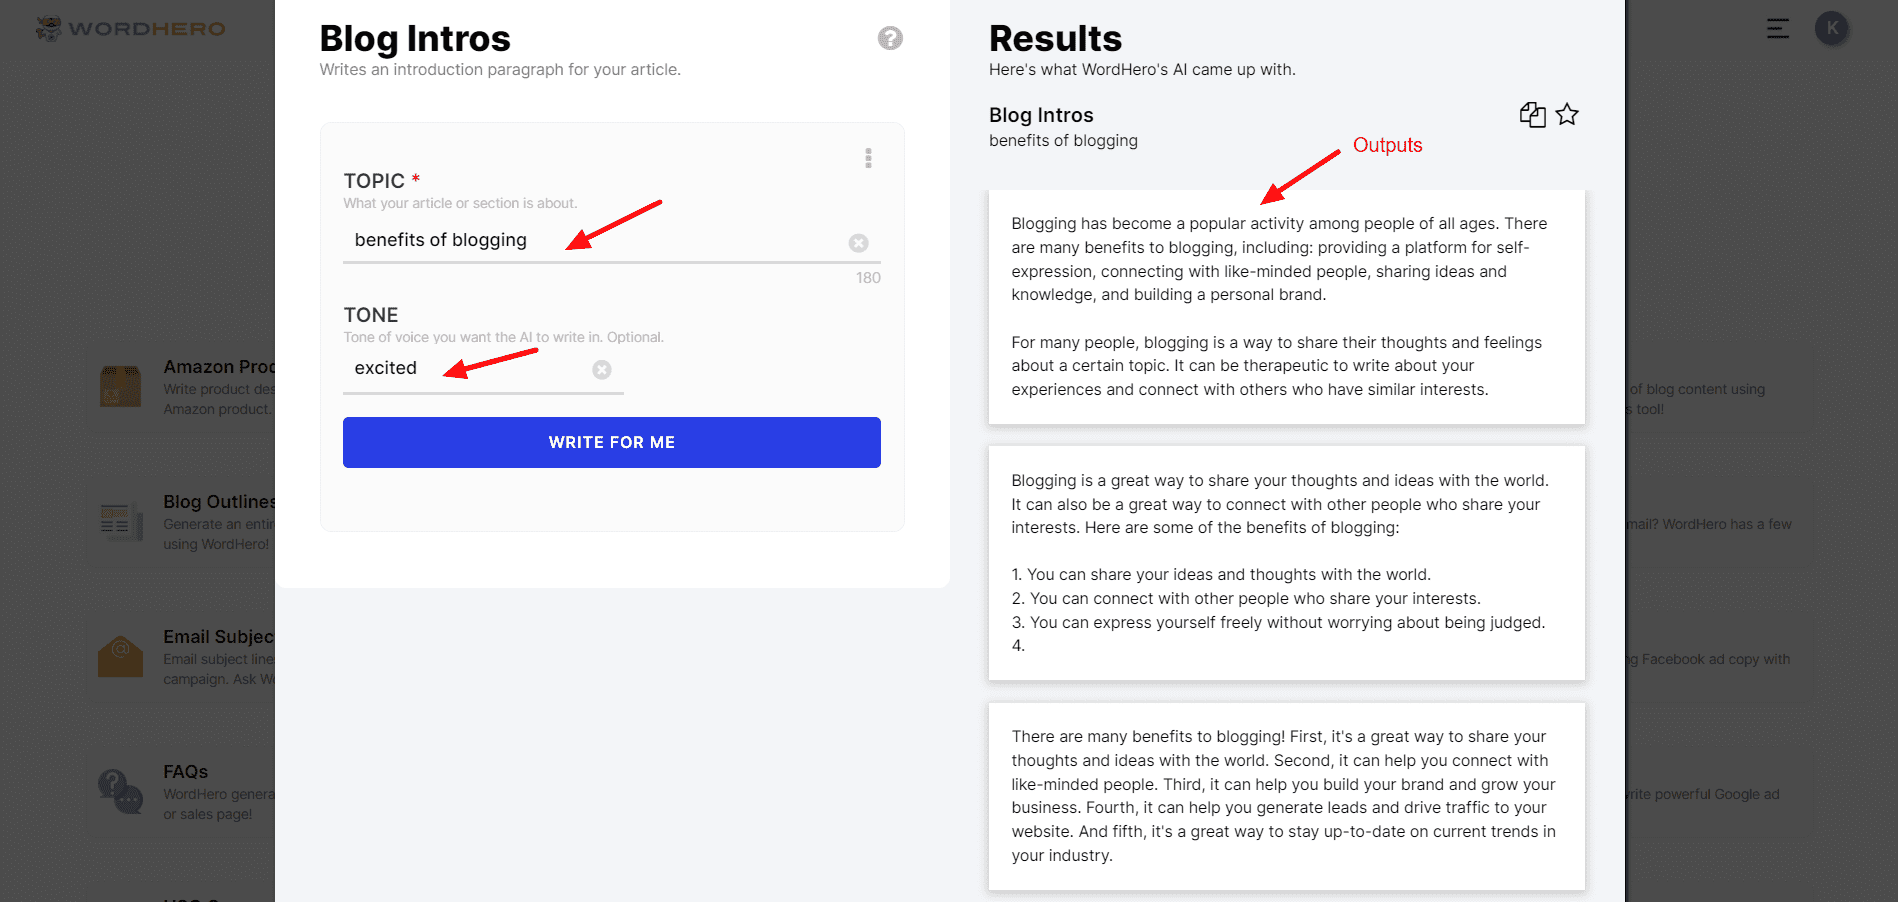Viewport: 1898px width, 902px height.
Task: Click the WRITE FOR ME button
Action: coord(611,442)
